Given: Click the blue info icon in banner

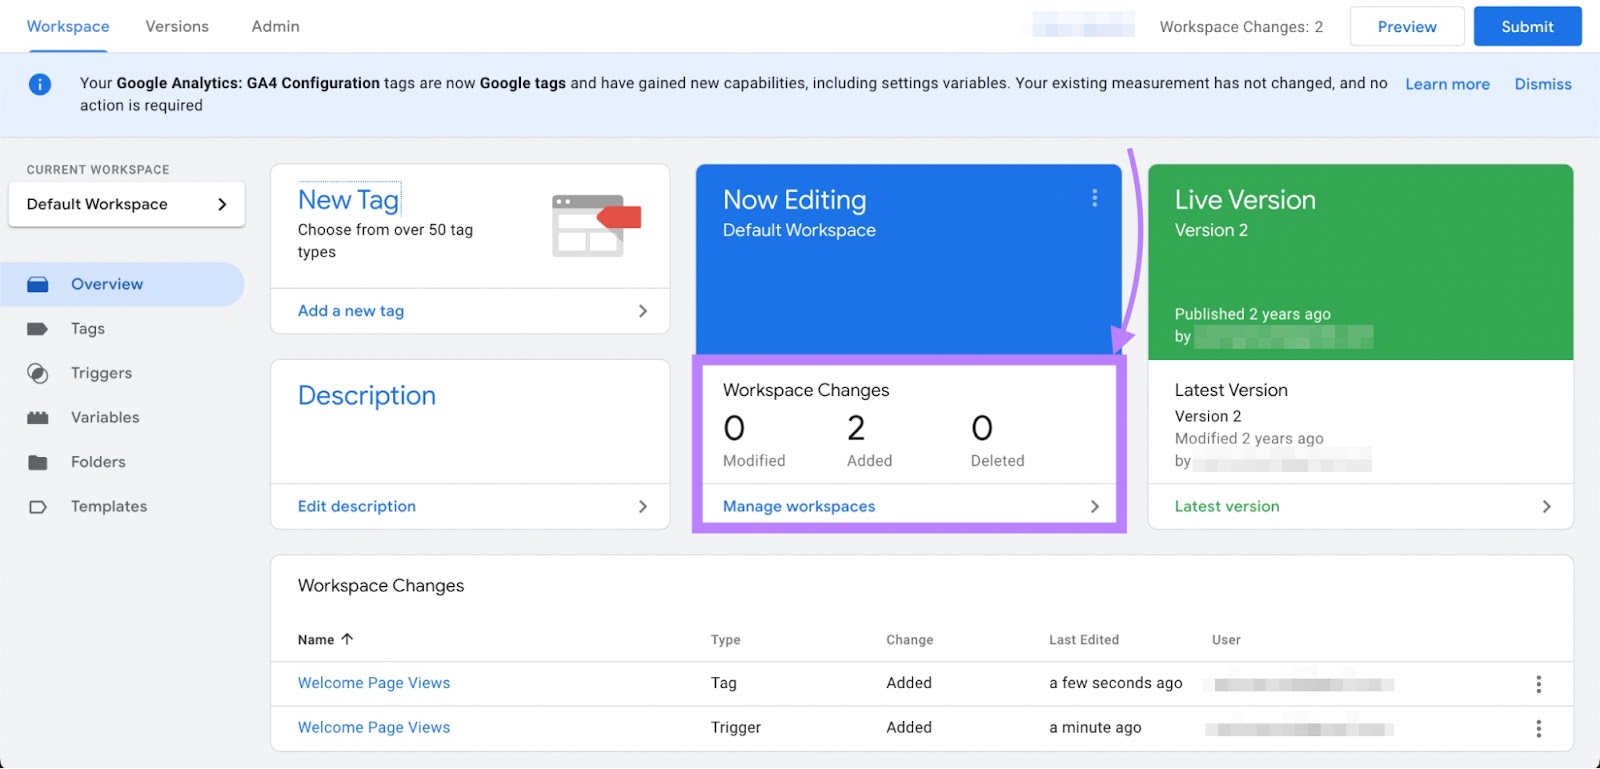Looking at the screenshot, I should (x=40, y=84).
